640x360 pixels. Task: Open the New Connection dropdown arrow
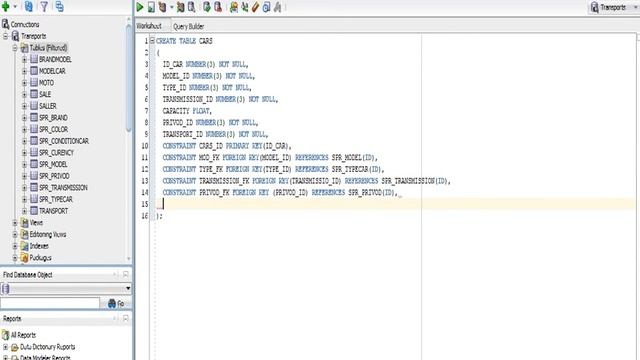click(15, 6)
